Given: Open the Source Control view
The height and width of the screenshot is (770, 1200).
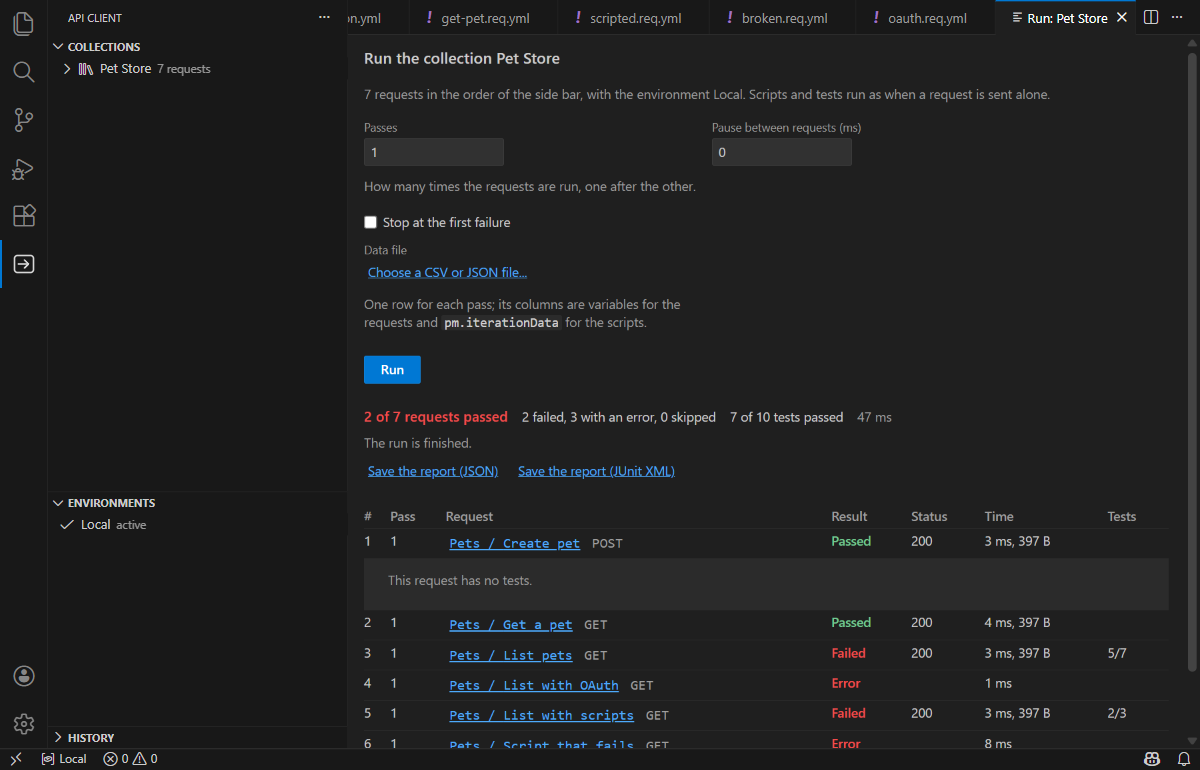Looking at the screenshot, I should click(x=24, y=120).
